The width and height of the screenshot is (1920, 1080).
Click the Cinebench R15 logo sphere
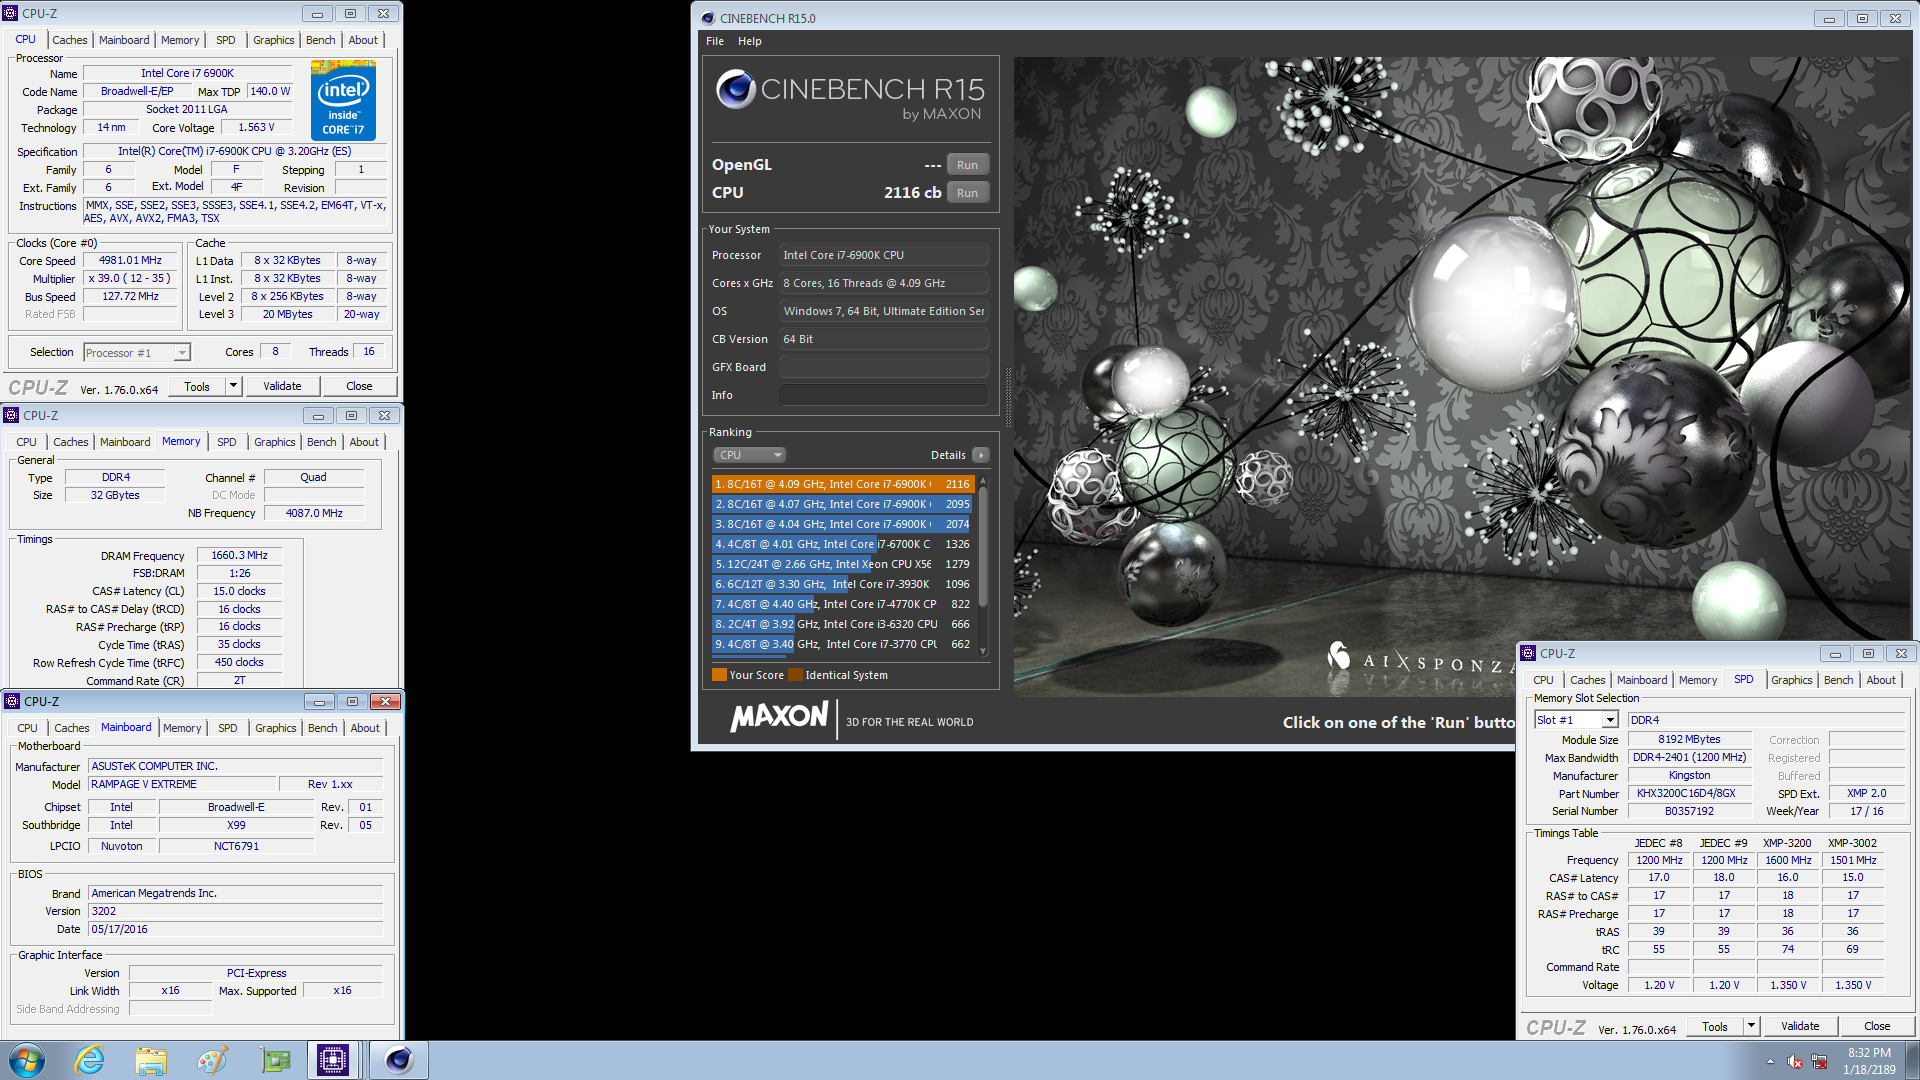pos(735,89)
